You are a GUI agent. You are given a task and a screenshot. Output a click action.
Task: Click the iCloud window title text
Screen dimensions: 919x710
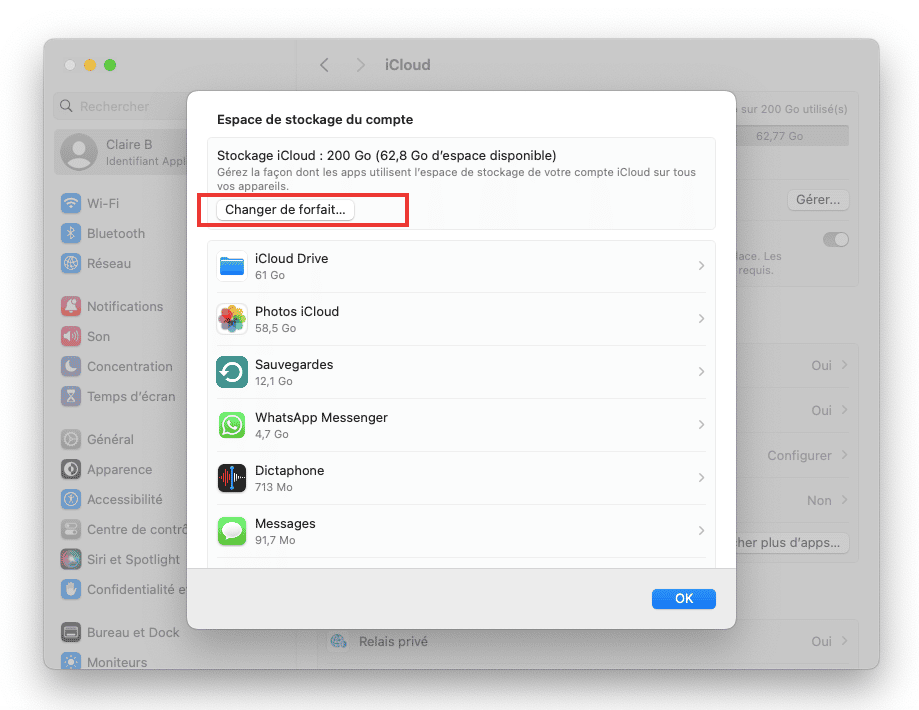[x=407, y=64]
